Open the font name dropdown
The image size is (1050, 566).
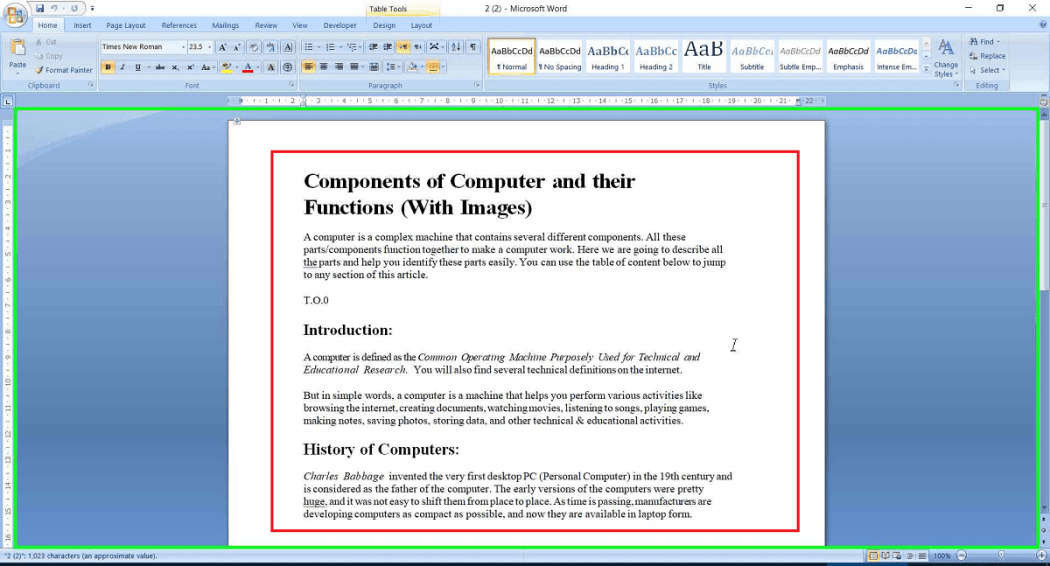click(183, 47)
